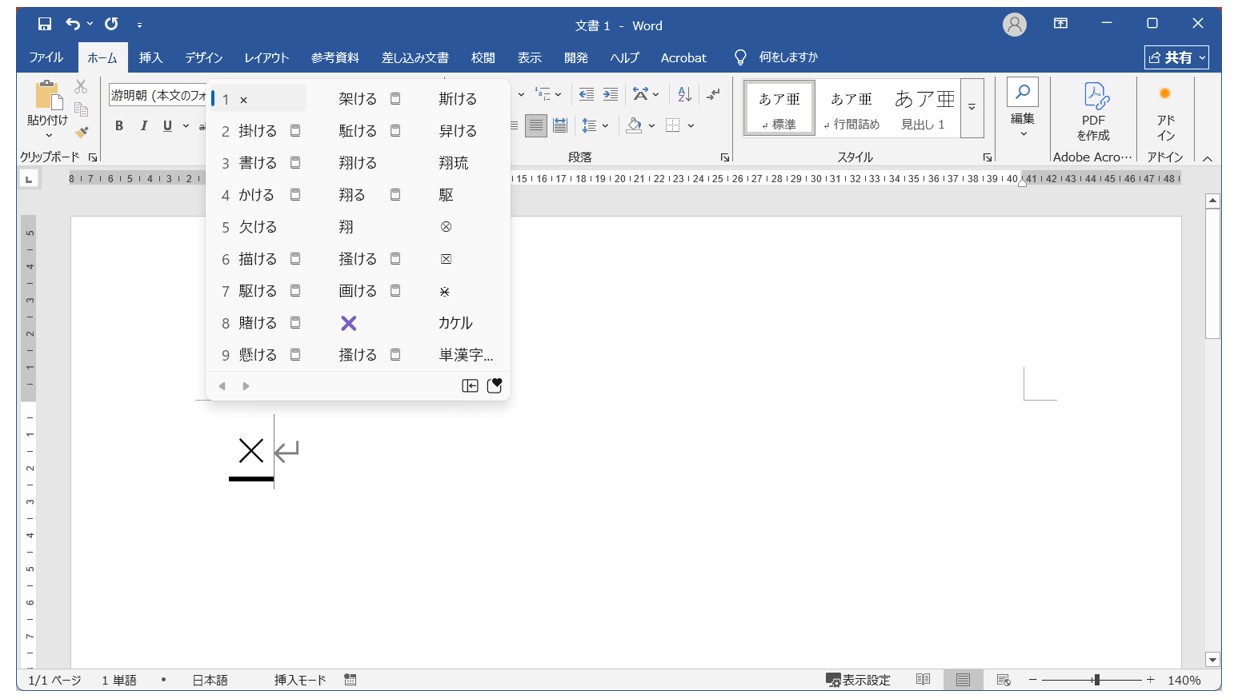Switch to read mode view
The image size is (1236, 700).
923,680
